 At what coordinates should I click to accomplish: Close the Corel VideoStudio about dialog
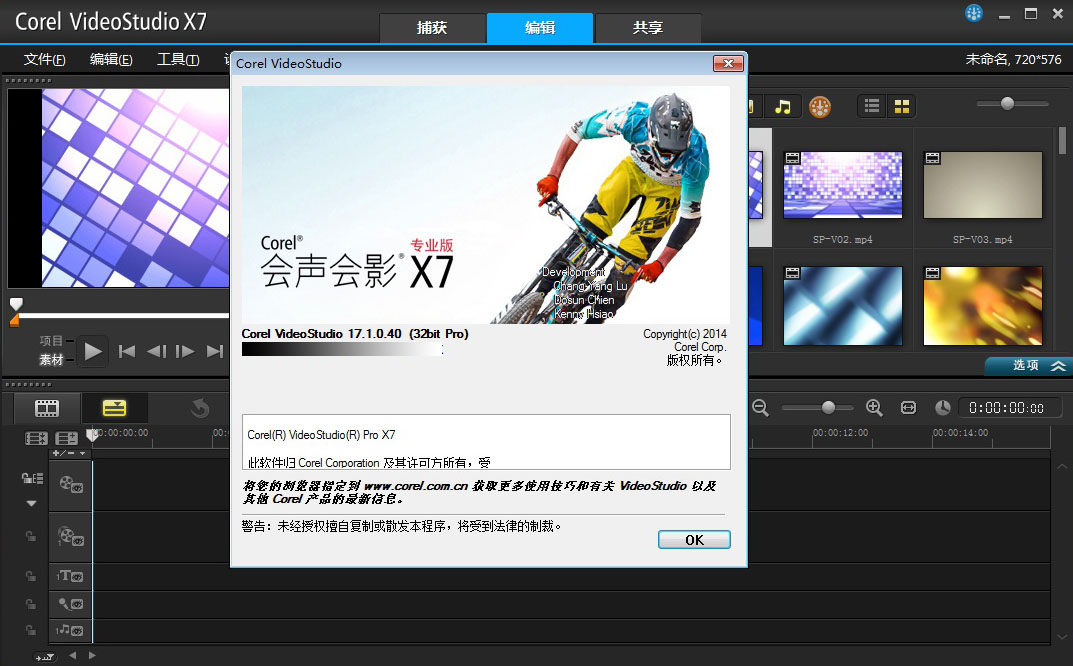(x=728, y=64)
